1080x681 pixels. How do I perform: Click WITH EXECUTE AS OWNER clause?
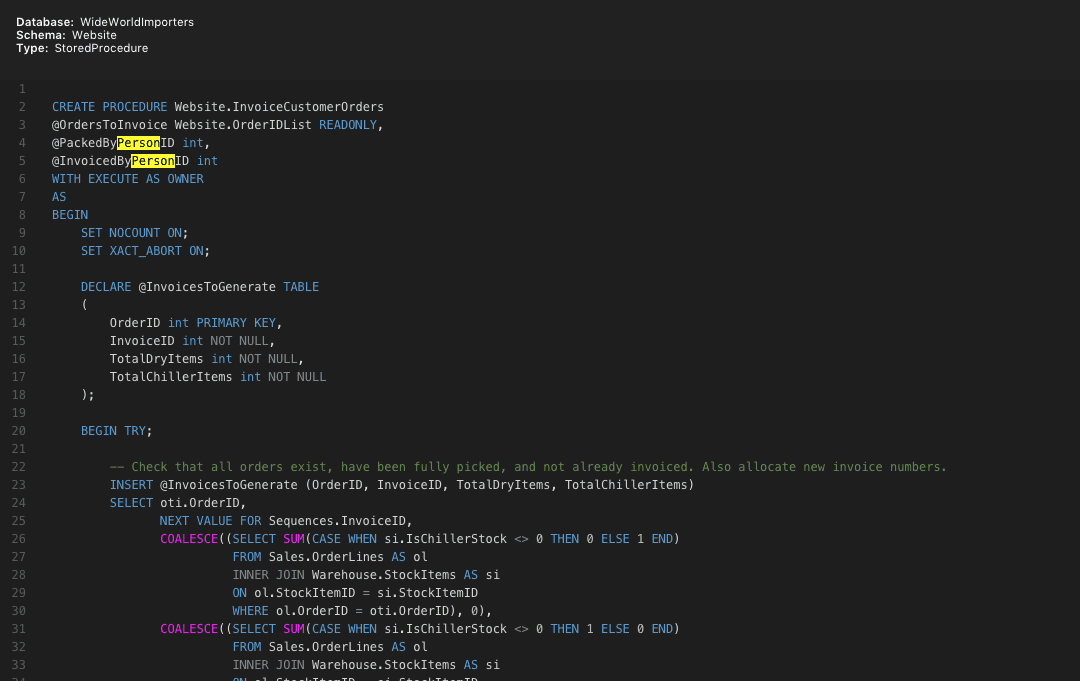point(127,179)
